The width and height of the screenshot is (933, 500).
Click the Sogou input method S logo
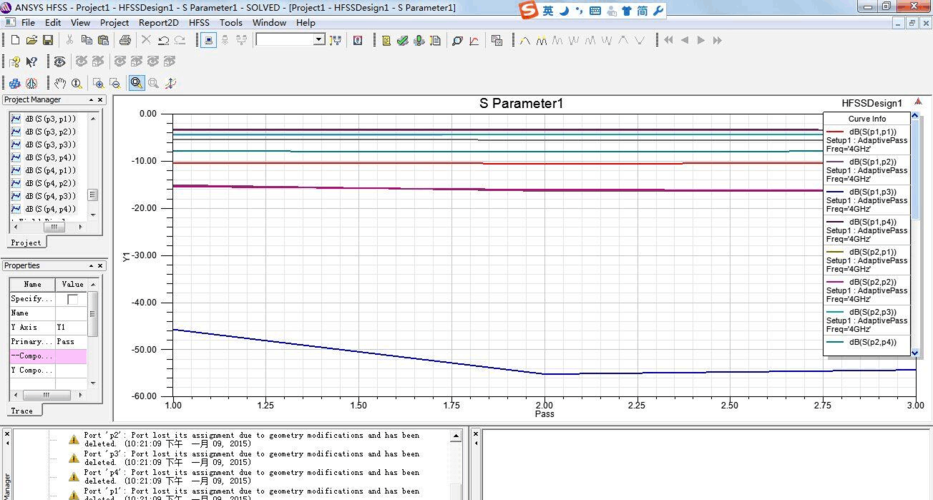tap(528, 10)
